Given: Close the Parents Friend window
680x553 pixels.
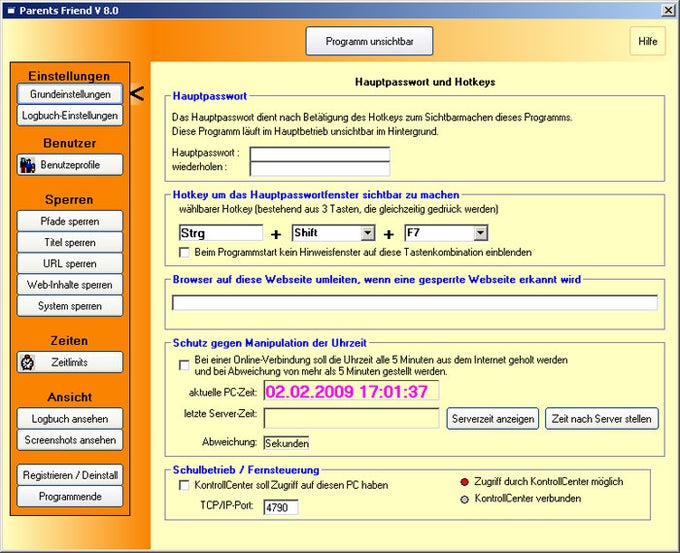Looking at the screenshot, I should 668,10.
